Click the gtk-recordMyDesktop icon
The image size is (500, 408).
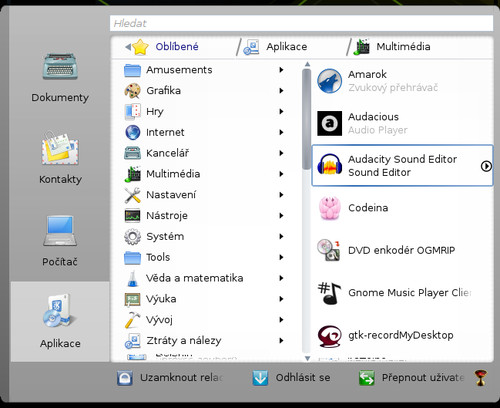point(329,335)
